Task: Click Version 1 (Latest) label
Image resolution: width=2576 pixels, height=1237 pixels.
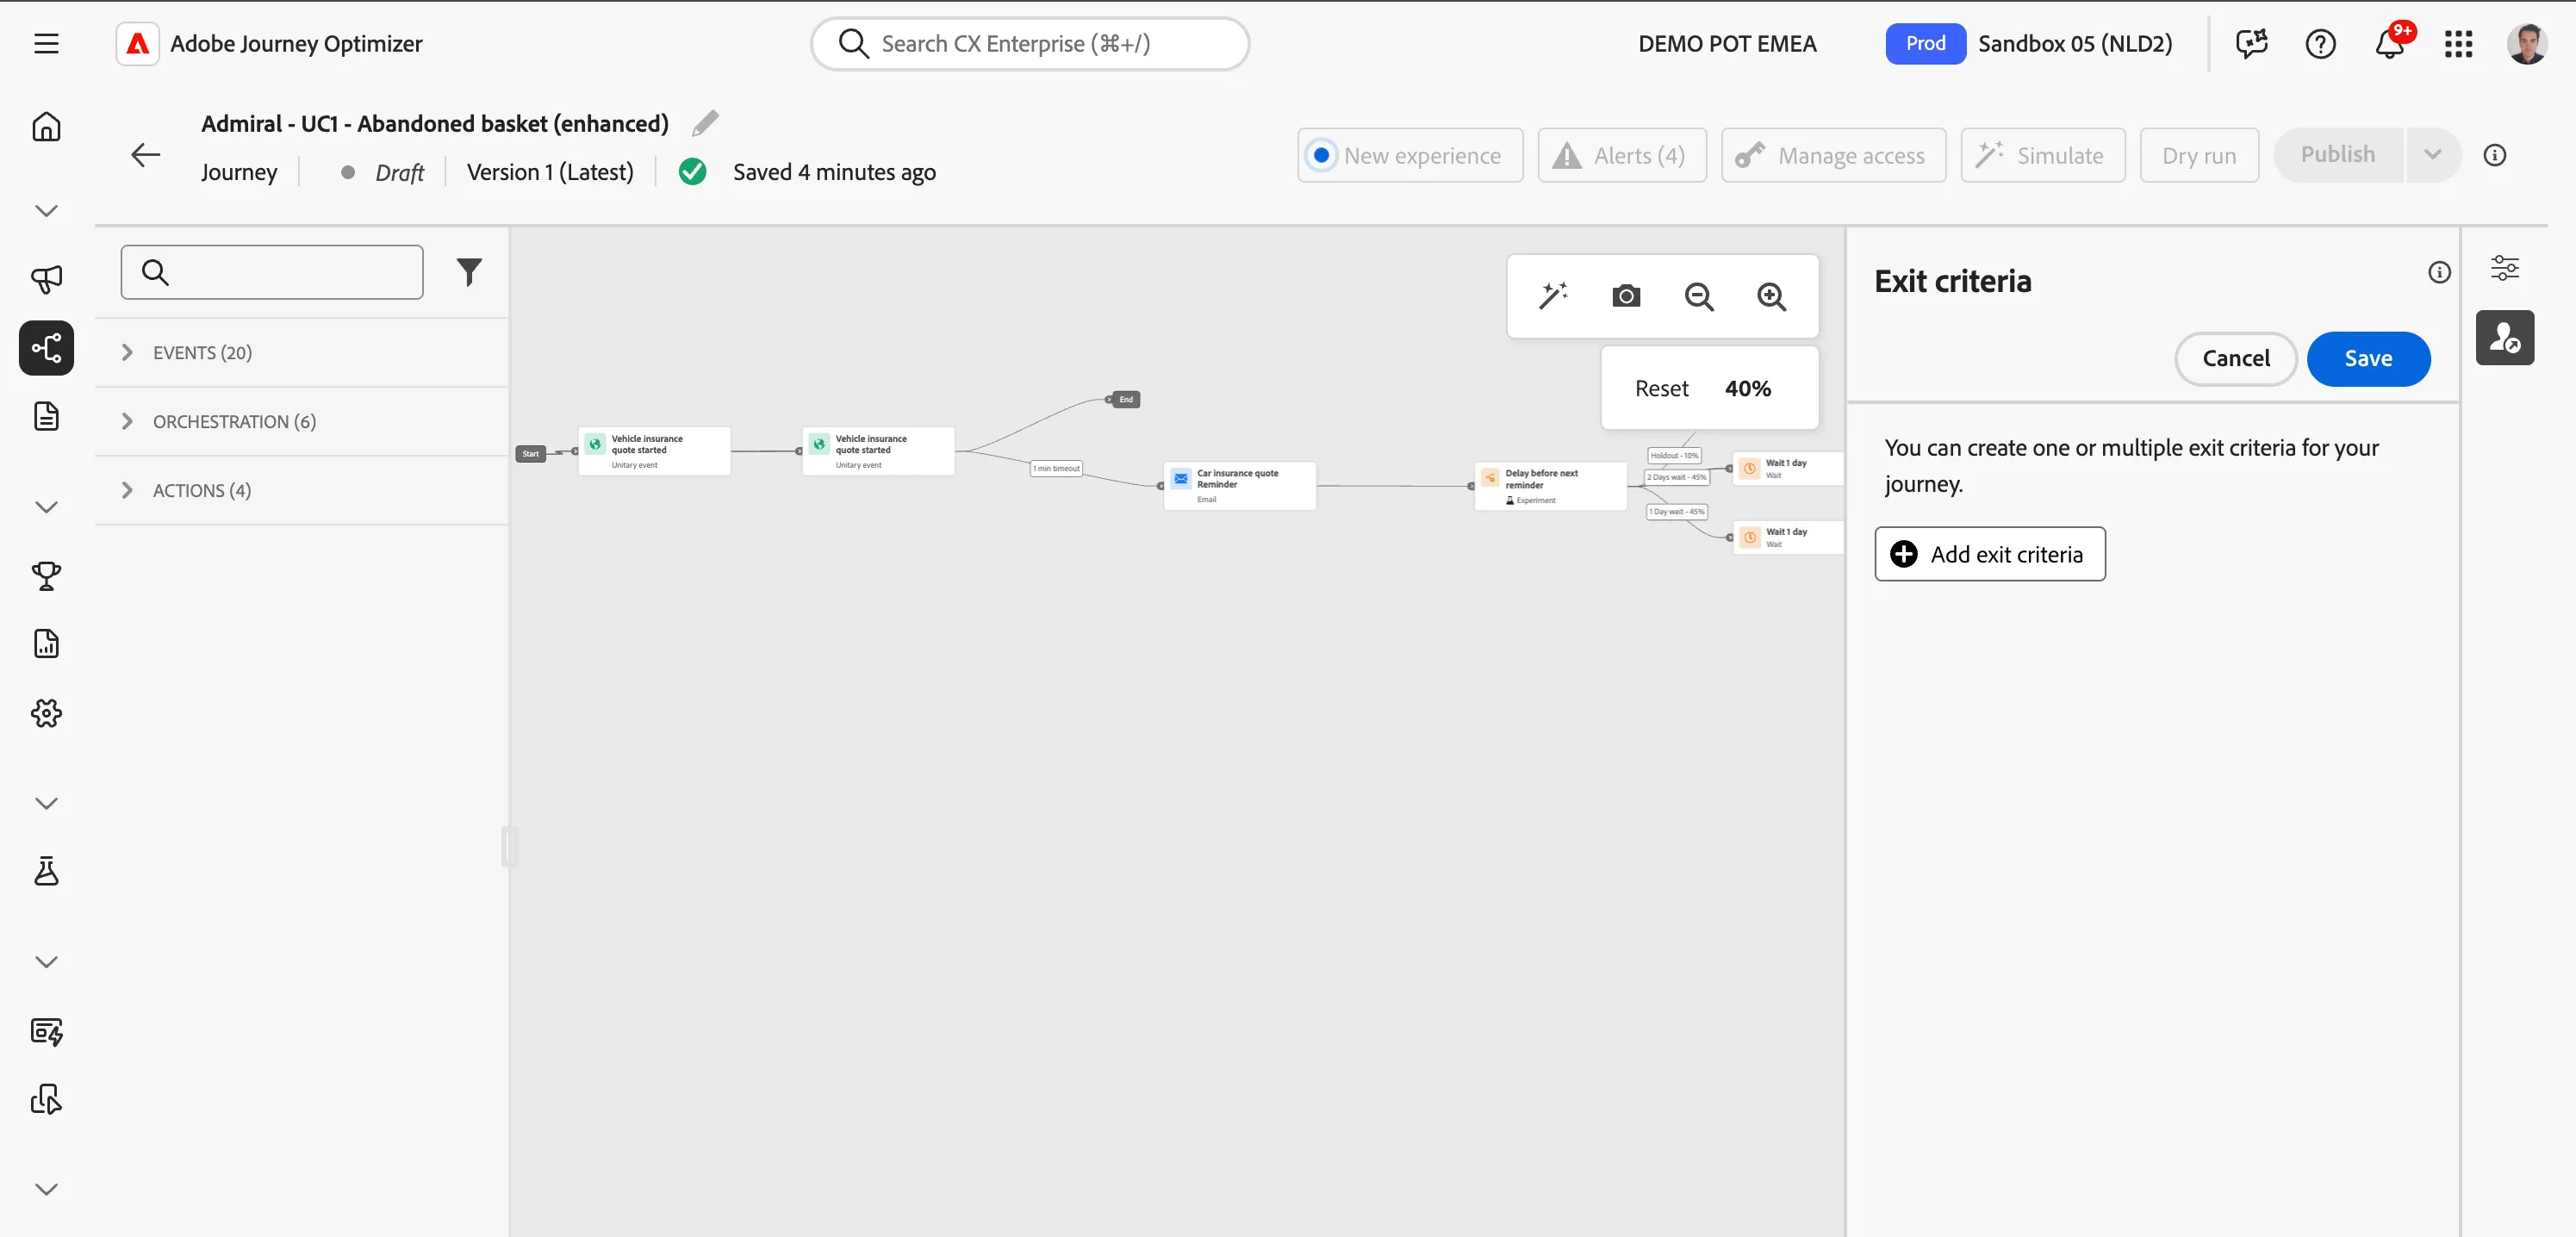Action: (550, 172)
